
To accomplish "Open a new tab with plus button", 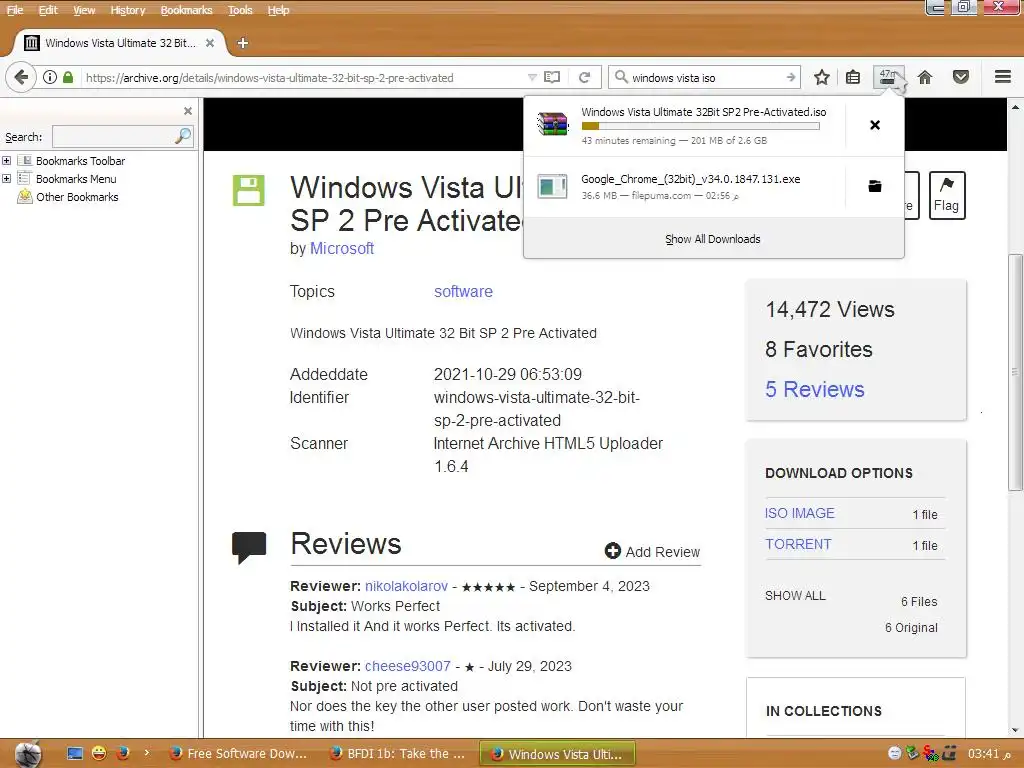I will pyautogui.click(x=243, y=43).
